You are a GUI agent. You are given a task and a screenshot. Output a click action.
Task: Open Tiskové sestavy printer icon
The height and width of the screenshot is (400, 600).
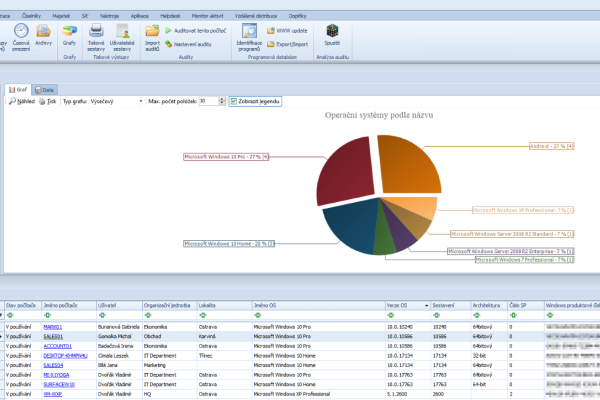[96, 31]
